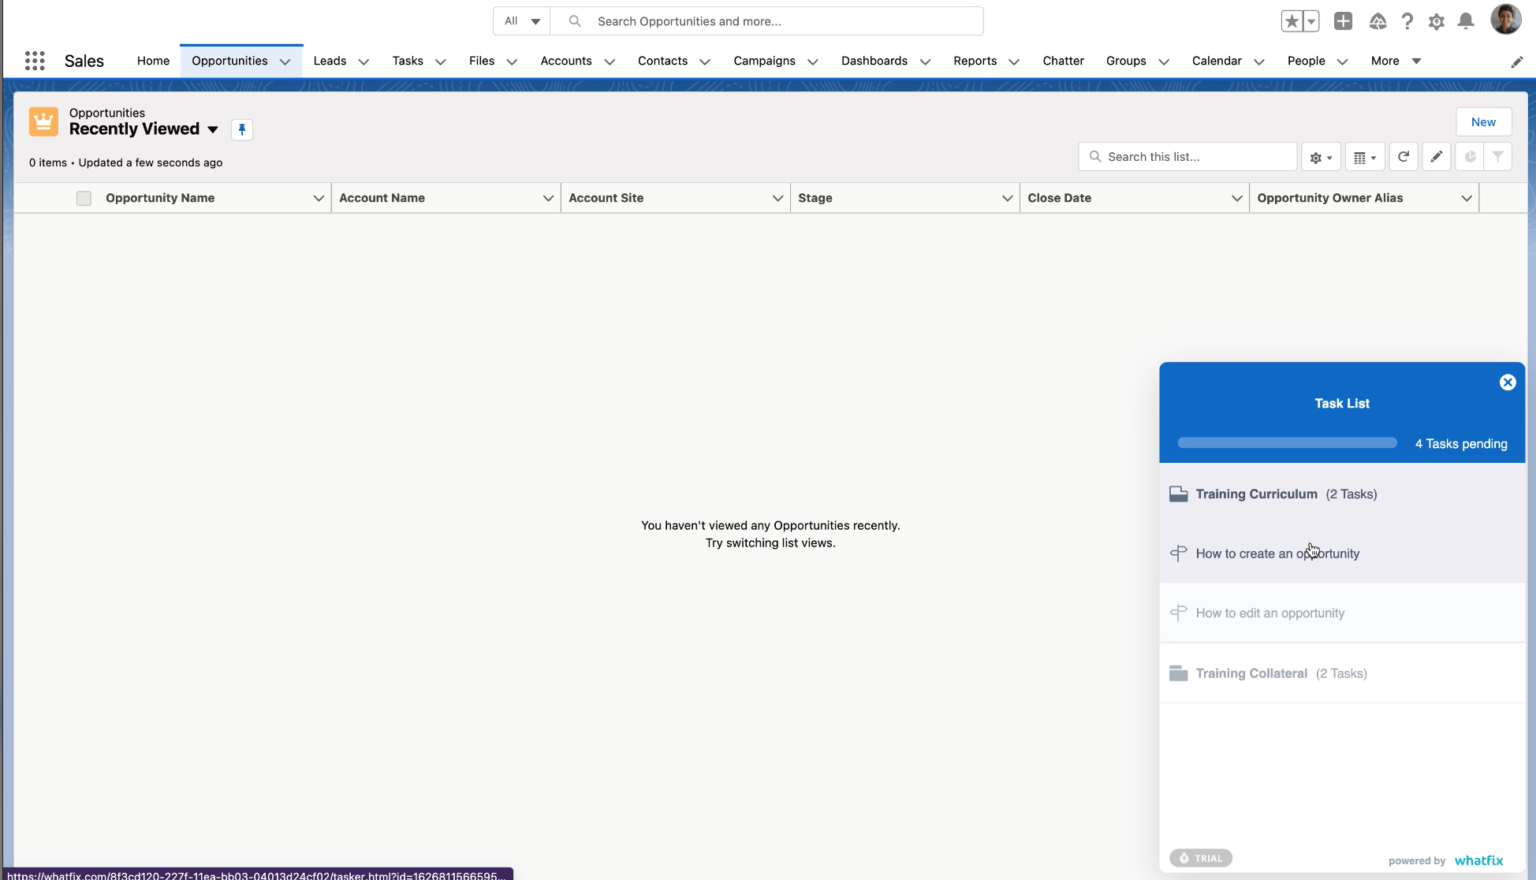Click the Refresh list icon

[x=1403, y=156]
